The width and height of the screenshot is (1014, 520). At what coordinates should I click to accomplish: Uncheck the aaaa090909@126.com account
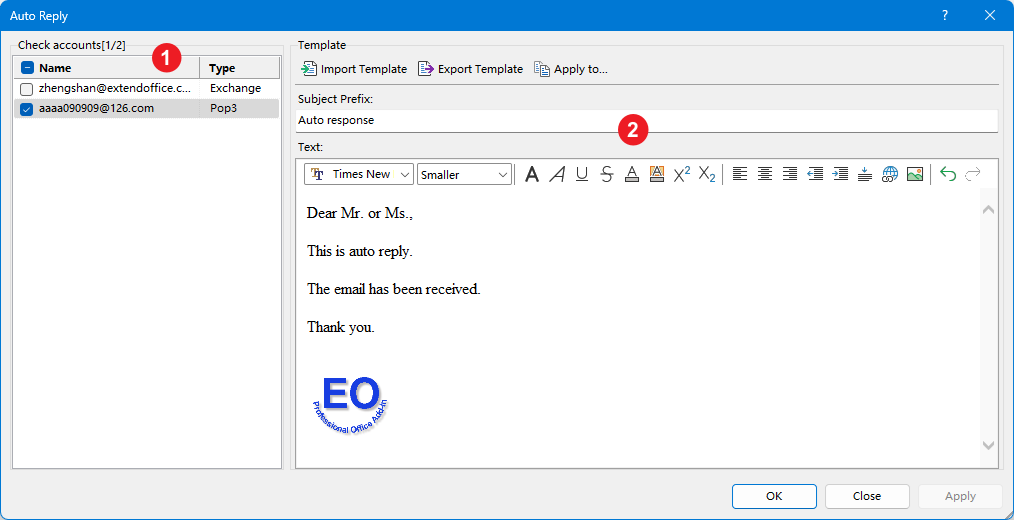pos(27,109)
